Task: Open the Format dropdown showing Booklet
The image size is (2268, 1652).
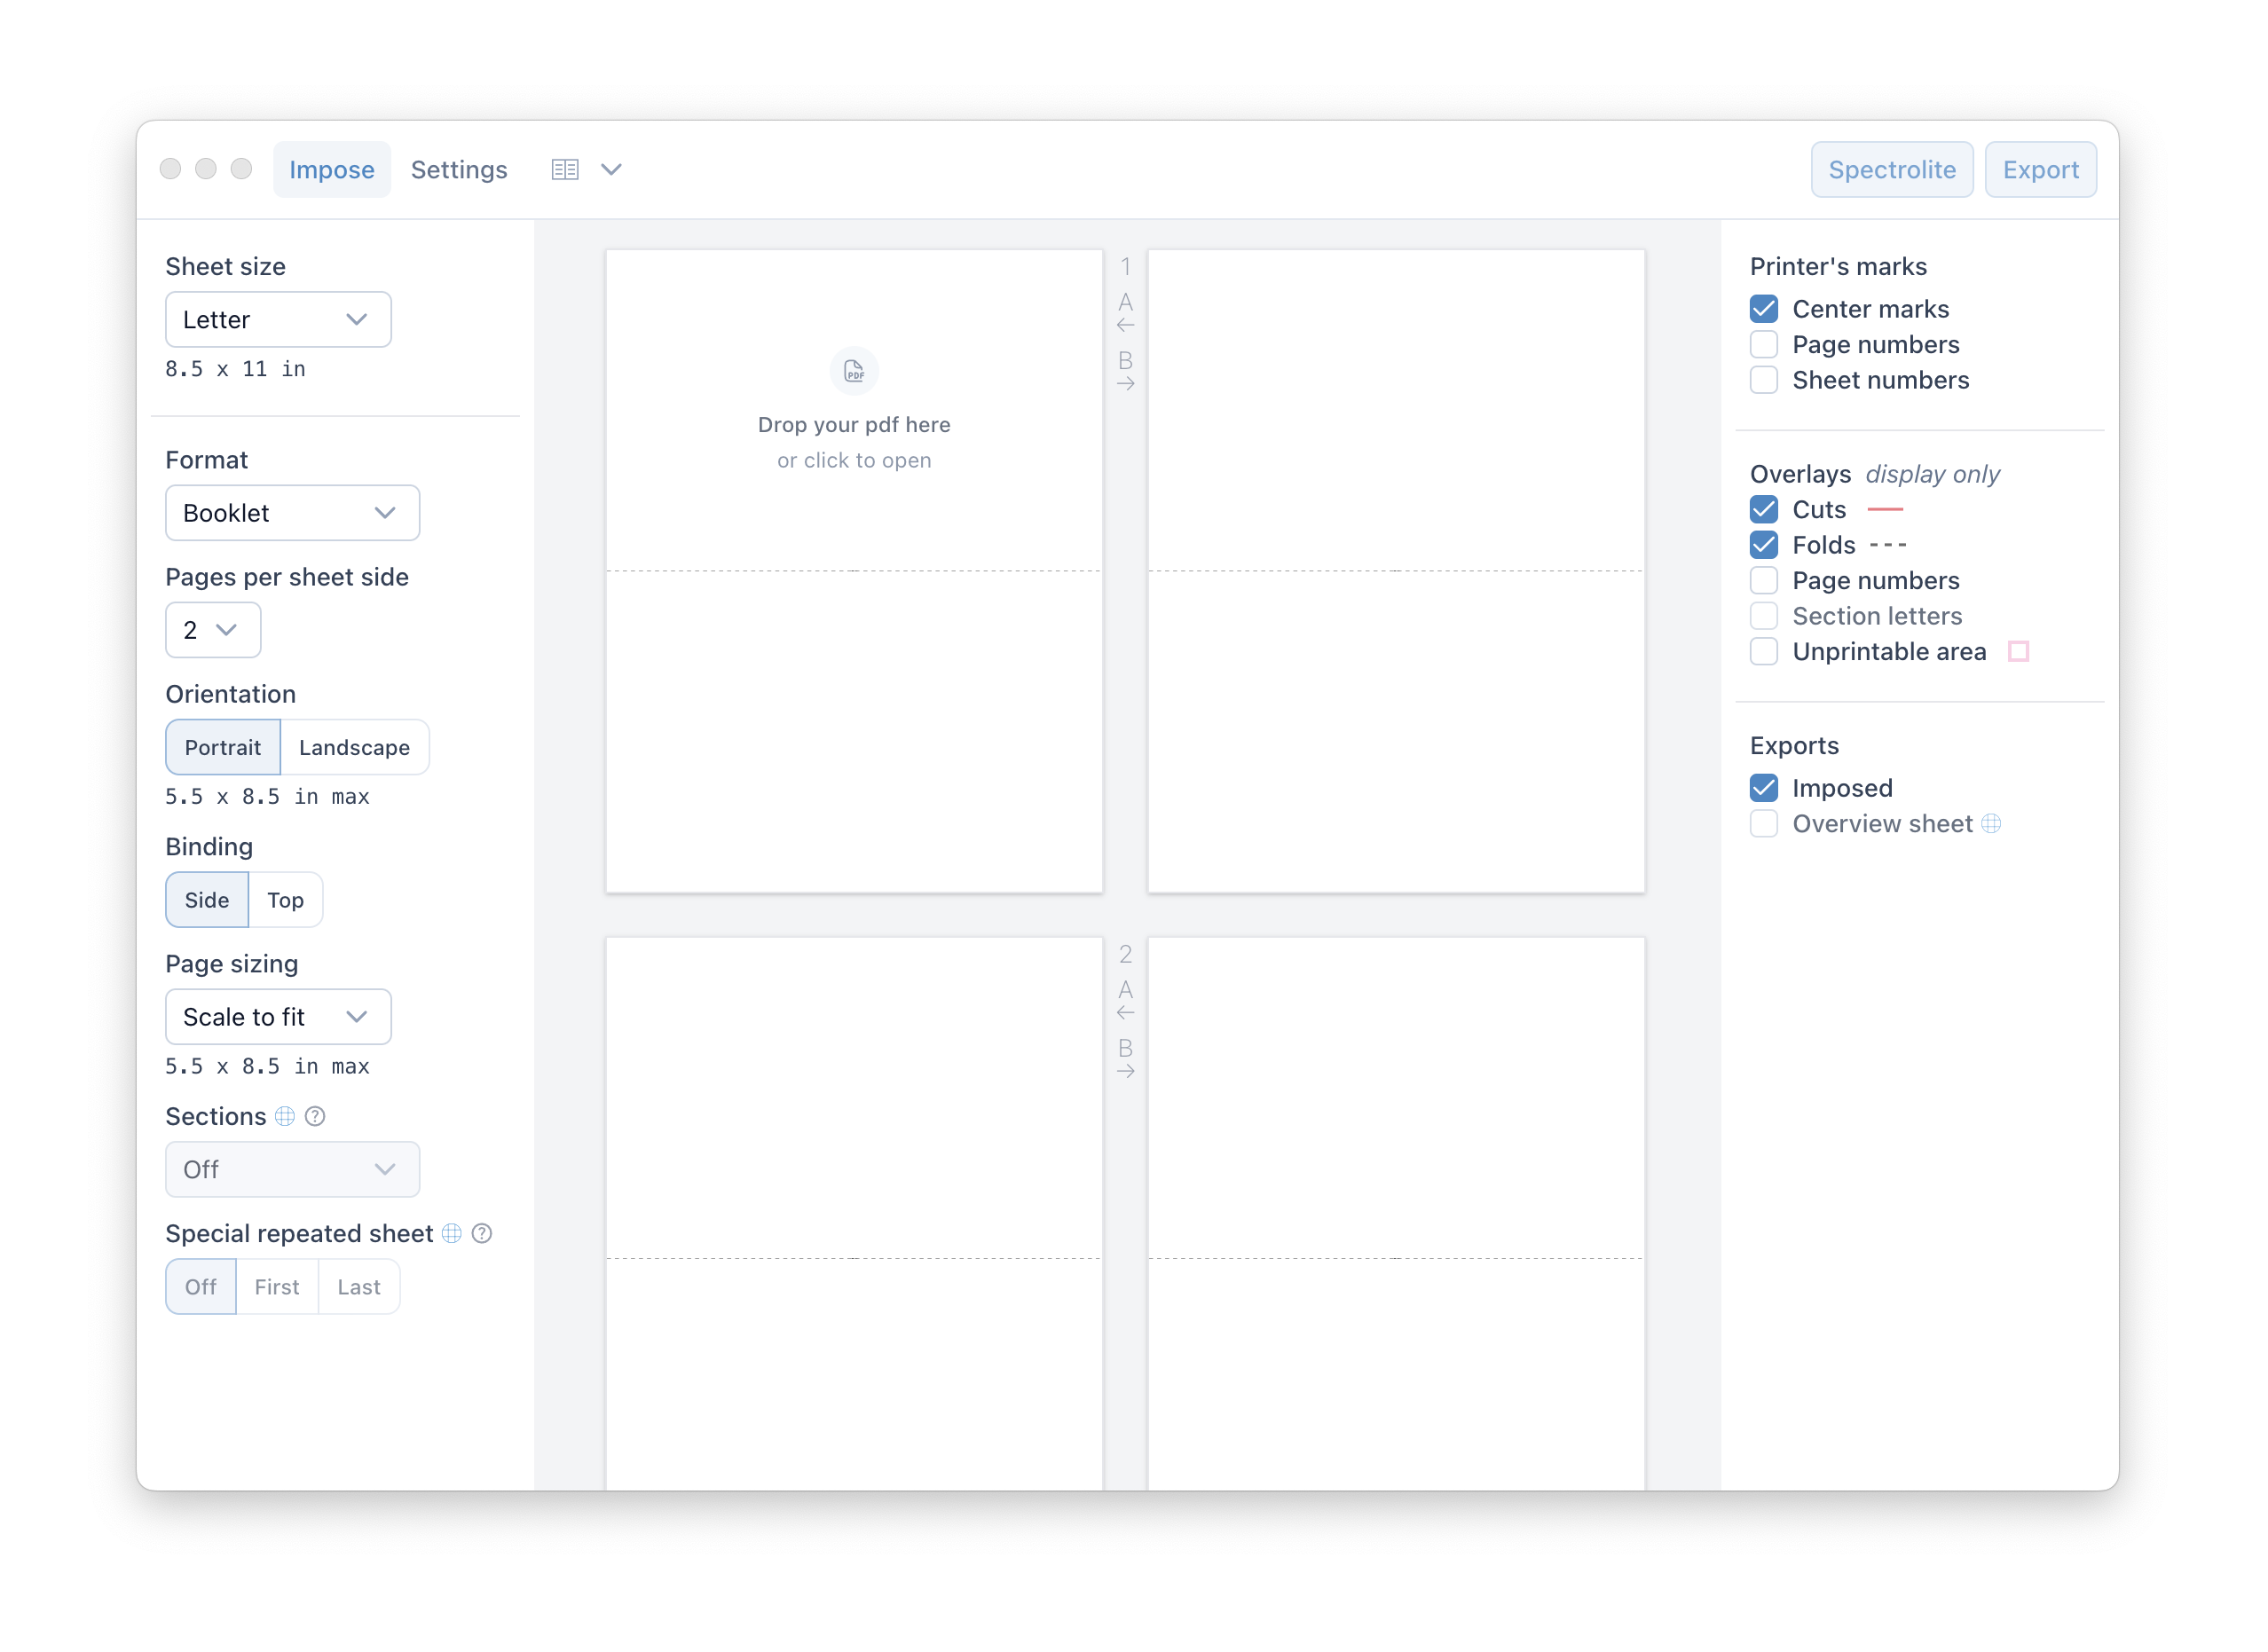Action: [292, 512]
